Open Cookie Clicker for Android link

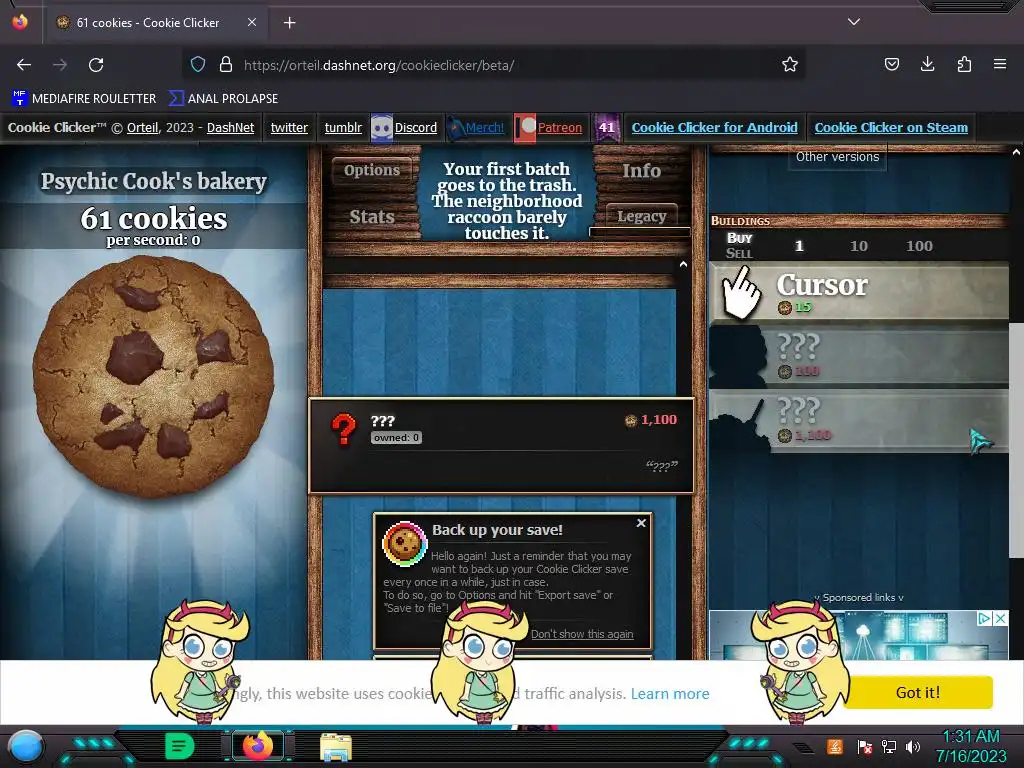click(x=714, y=127)
